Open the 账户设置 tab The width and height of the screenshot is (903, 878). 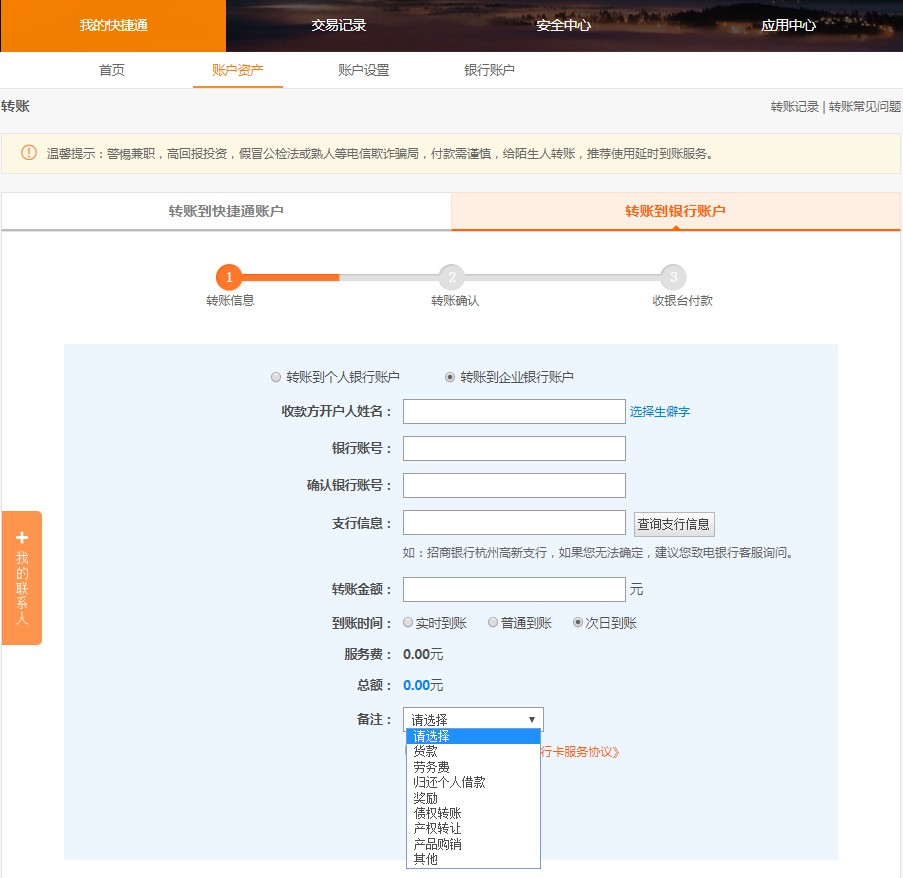(363, 70)
